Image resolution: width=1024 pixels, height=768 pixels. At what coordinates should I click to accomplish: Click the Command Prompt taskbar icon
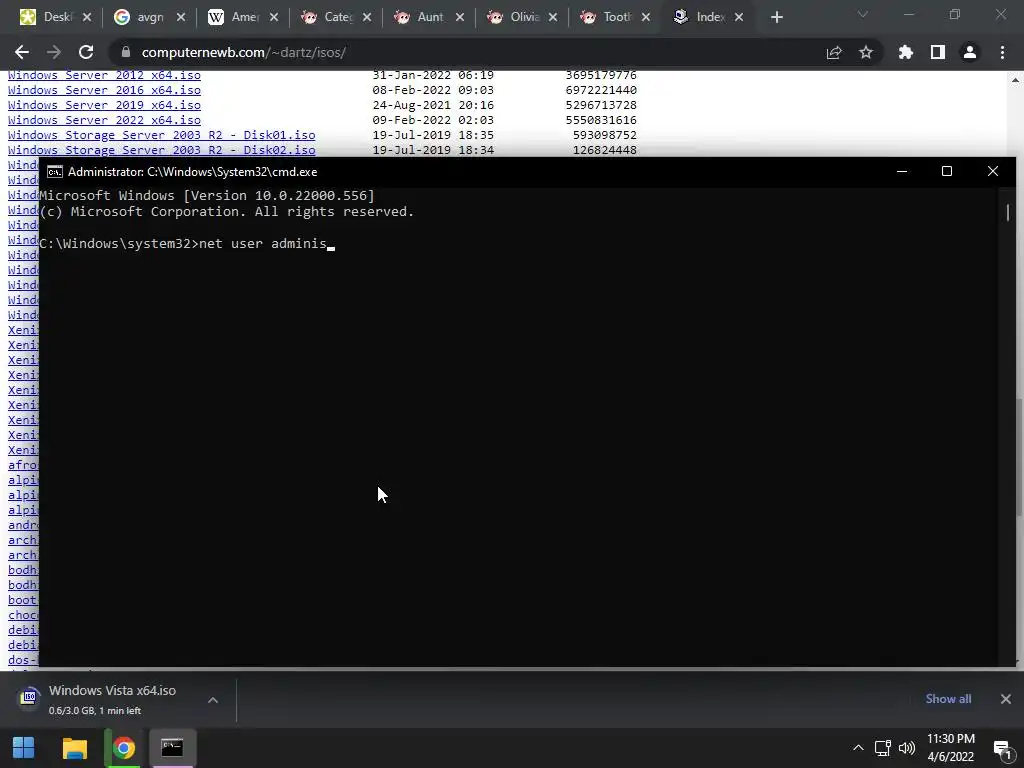172,748
